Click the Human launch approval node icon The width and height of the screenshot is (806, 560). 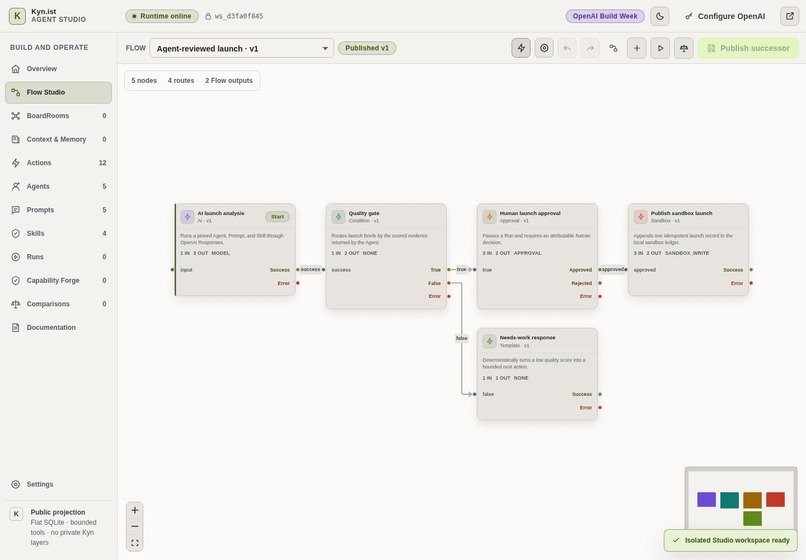pos(489,216)
